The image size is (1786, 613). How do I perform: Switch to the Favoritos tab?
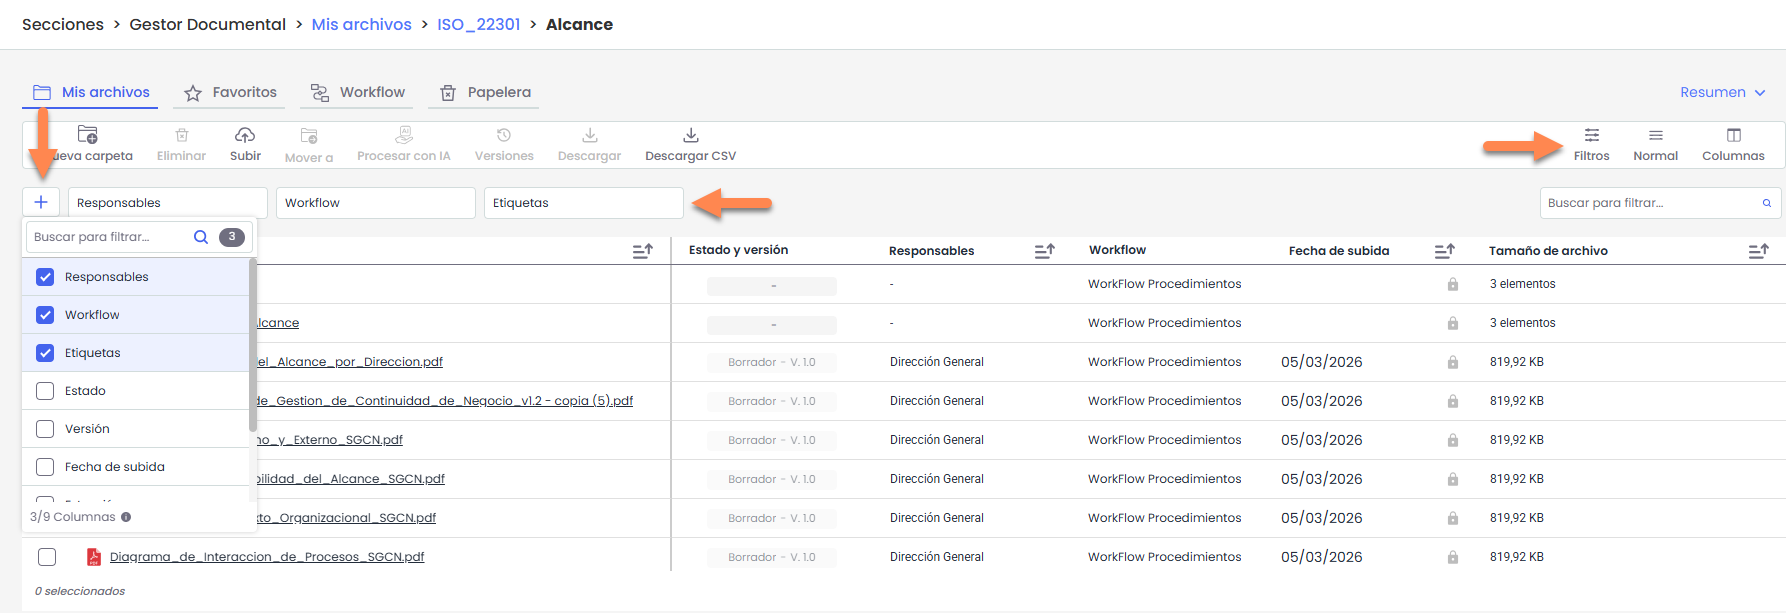(x=231, y=92)
